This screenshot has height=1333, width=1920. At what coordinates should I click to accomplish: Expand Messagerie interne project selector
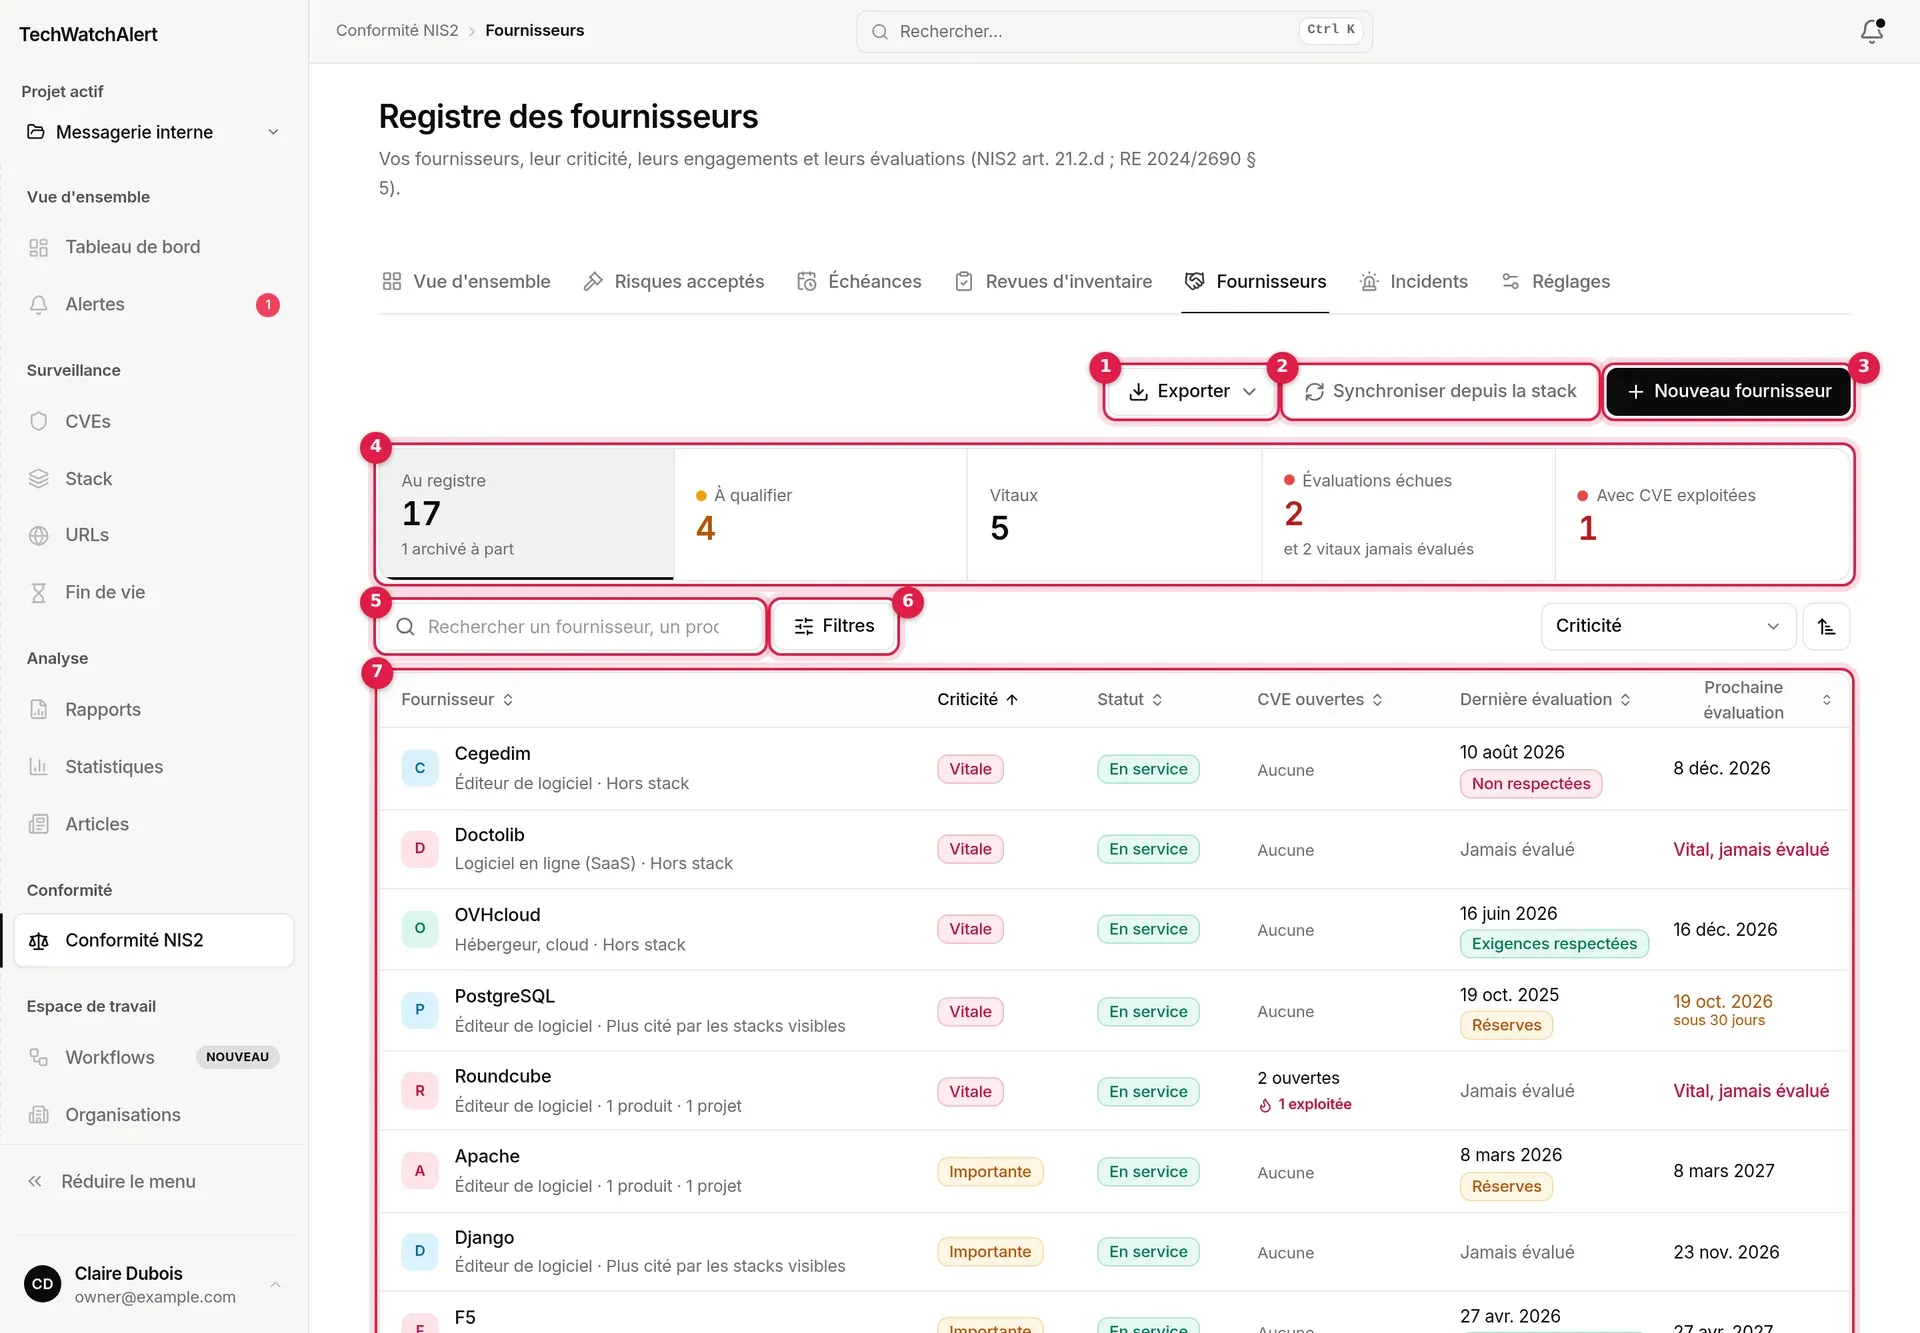[x=152, y=132]
